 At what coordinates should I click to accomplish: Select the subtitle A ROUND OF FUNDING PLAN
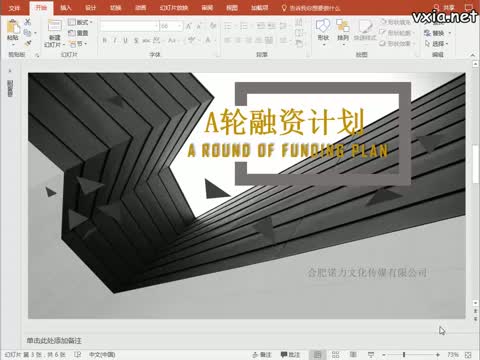(x=288, y=150)
